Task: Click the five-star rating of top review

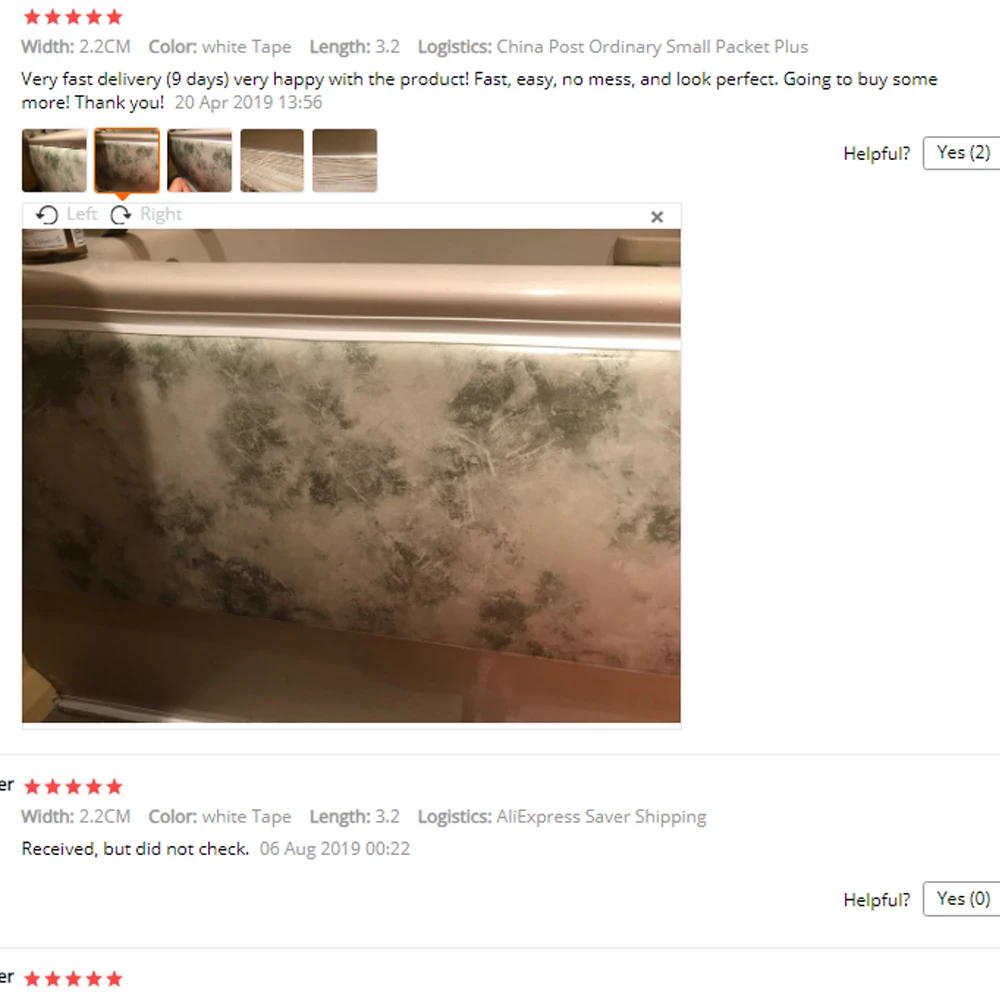Action: tap(73, 17)
